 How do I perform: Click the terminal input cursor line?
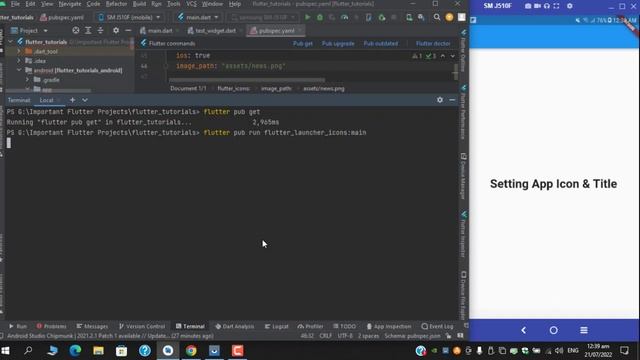[9, 143]
